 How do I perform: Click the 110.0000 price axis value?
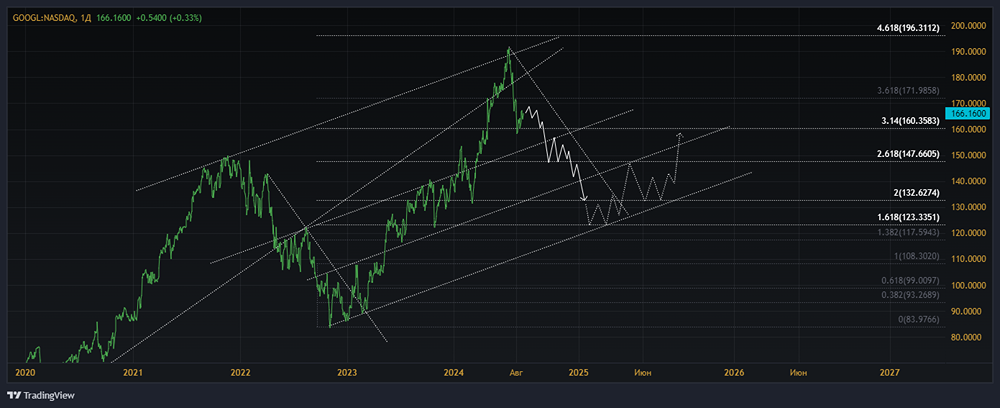[x=967, y=259]
